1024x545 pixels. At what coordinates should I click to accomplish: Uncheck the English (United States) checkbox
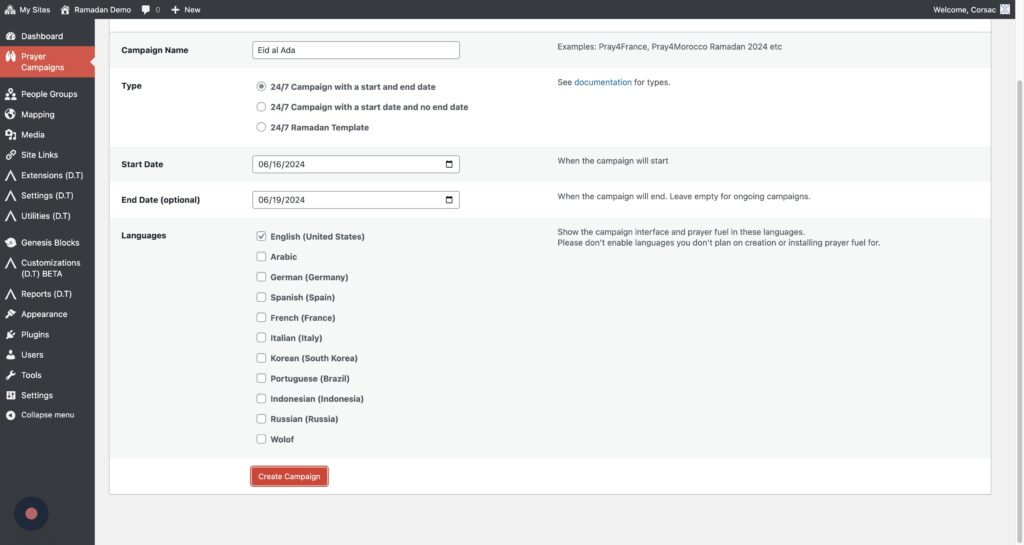point(261,237)
